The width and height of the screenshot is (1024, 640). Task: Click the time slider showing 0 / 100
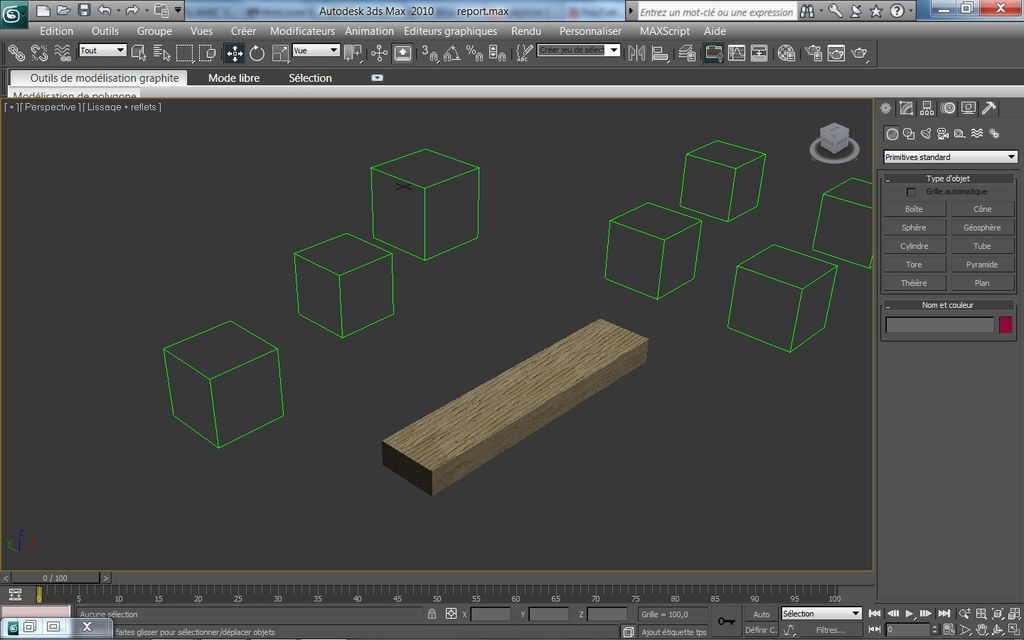coord(56,578)
